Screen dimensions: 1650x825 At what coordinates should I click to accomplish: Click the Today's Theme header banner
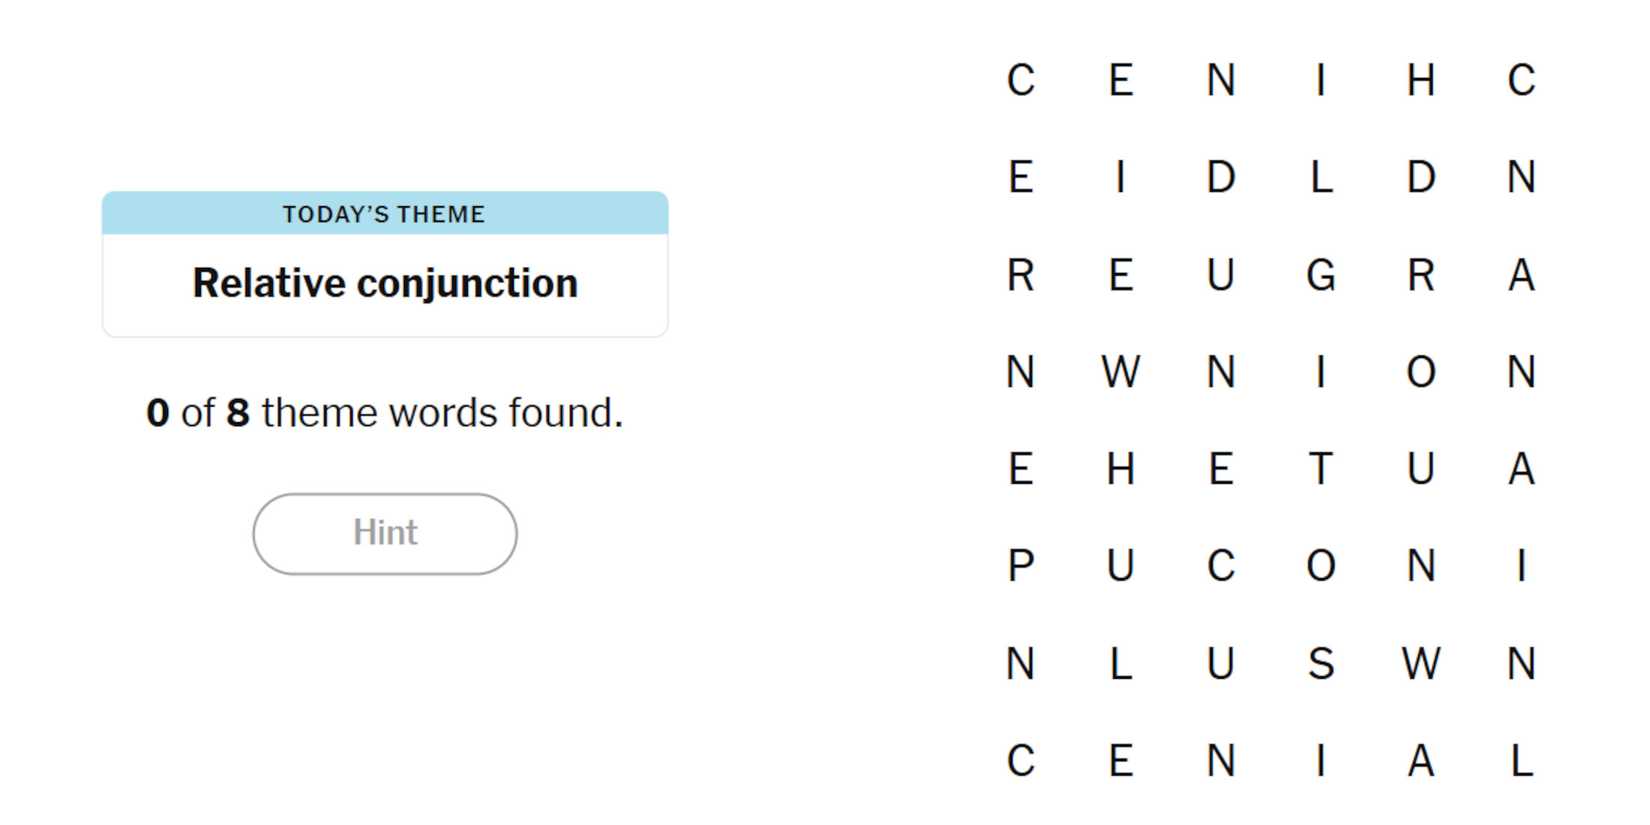click(385, 213)
